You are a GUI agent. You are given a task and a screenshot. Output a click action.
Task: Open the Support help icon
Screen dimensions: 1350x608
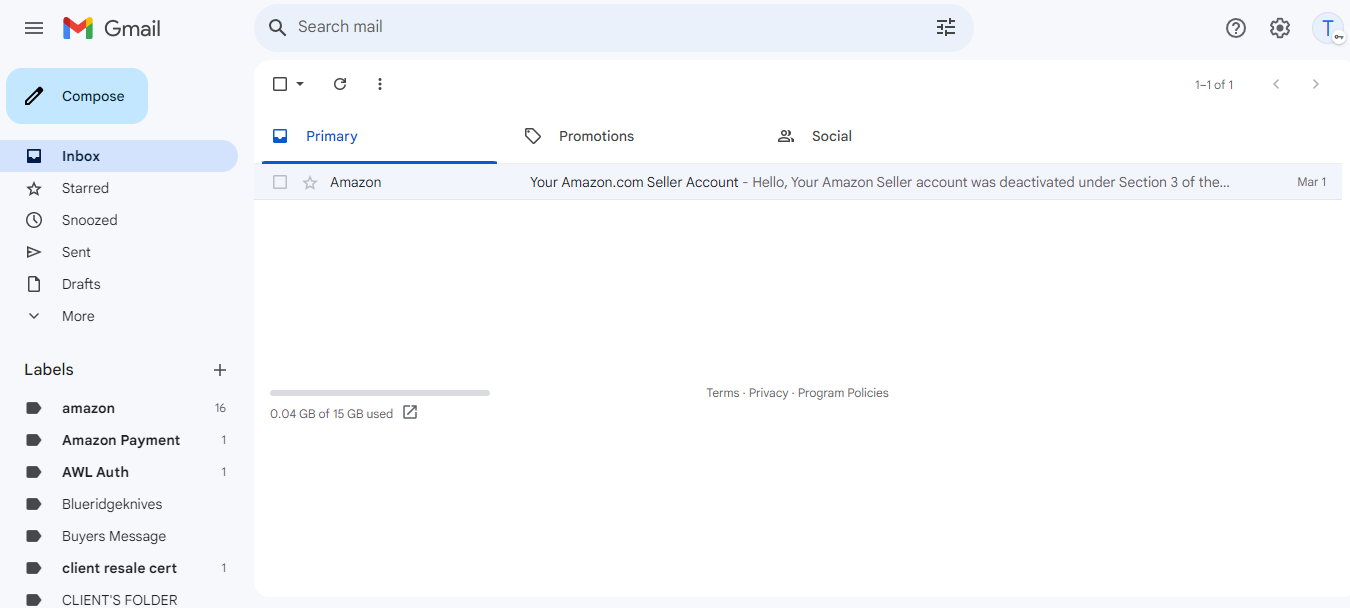(x=1236, y=28)
